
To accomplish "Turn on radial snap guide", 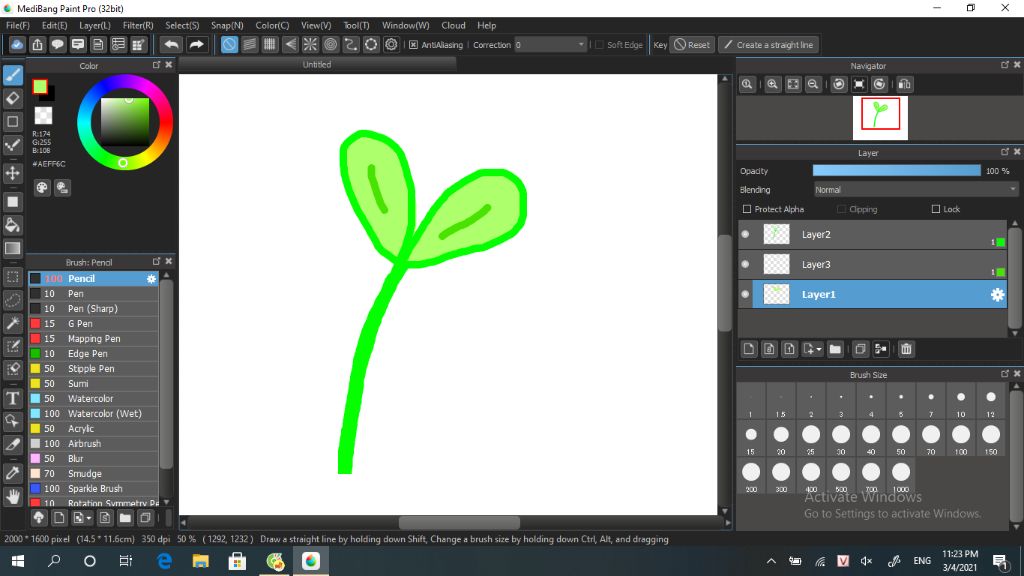I will click(x=310, y=45).
